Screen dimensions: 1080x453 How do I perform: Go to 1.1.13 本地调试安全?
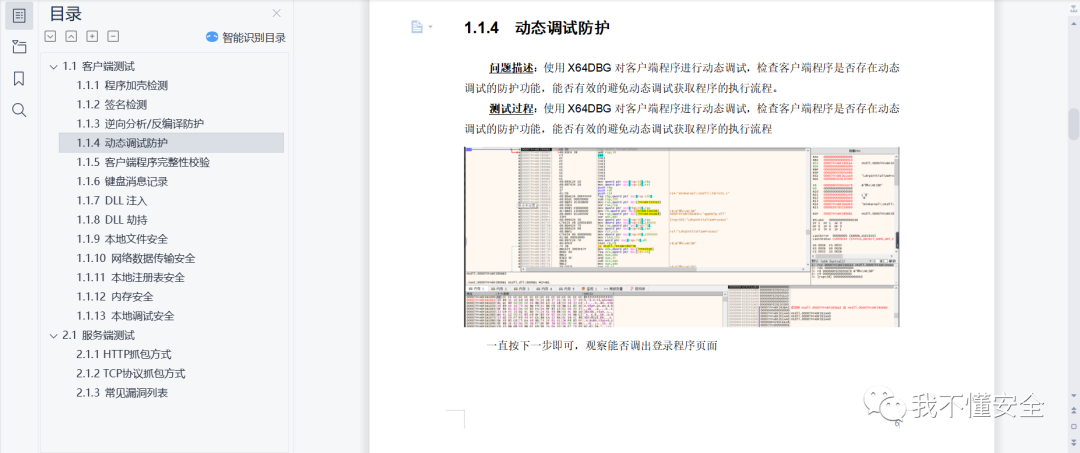coord(125,317)
